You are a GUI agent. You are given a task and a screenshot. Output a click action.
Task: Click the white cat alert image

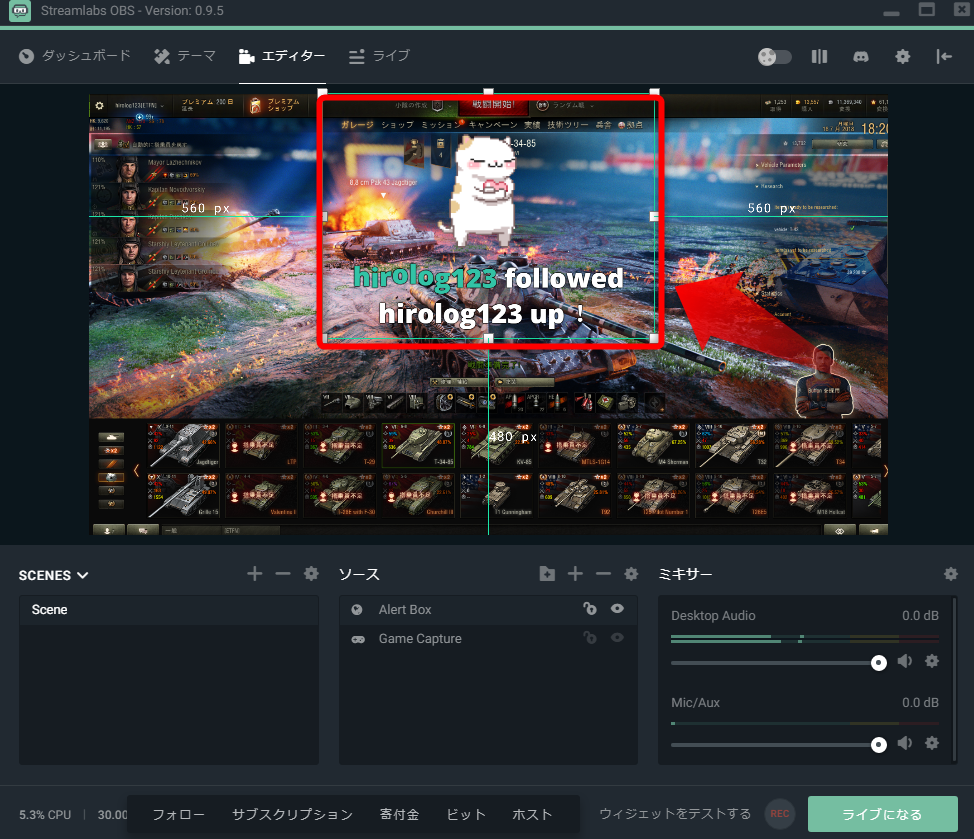(483, 190)
